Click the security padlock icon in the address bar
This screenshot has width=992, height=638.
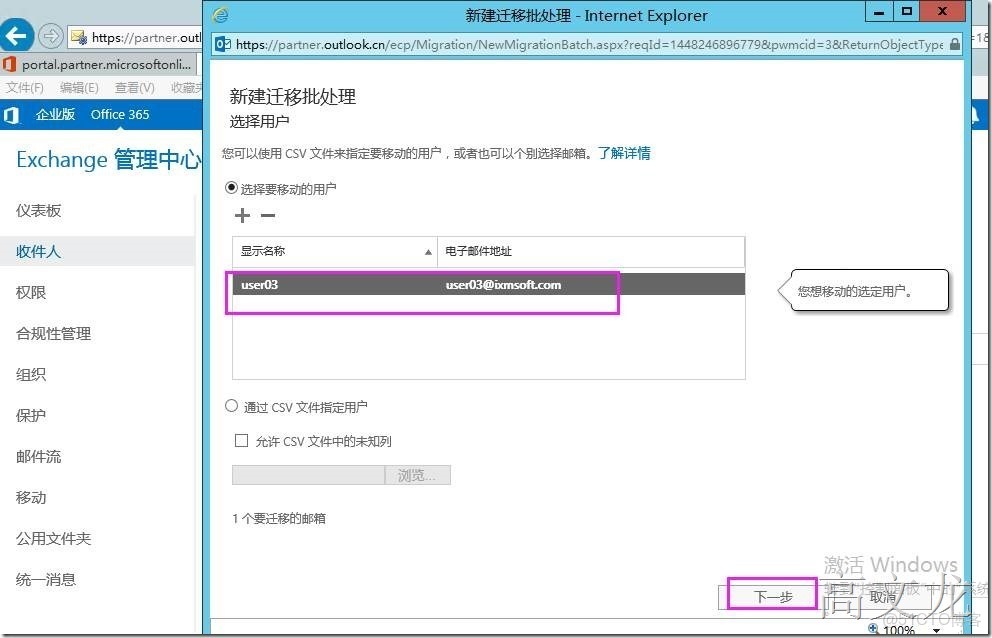tap(956, 44)
